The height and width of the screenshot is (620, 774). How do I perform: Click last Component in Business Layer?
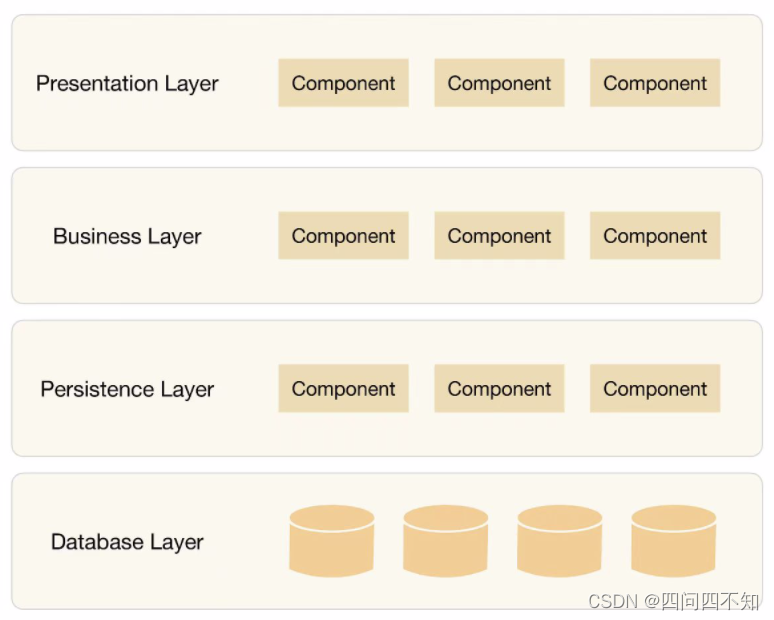655,236
